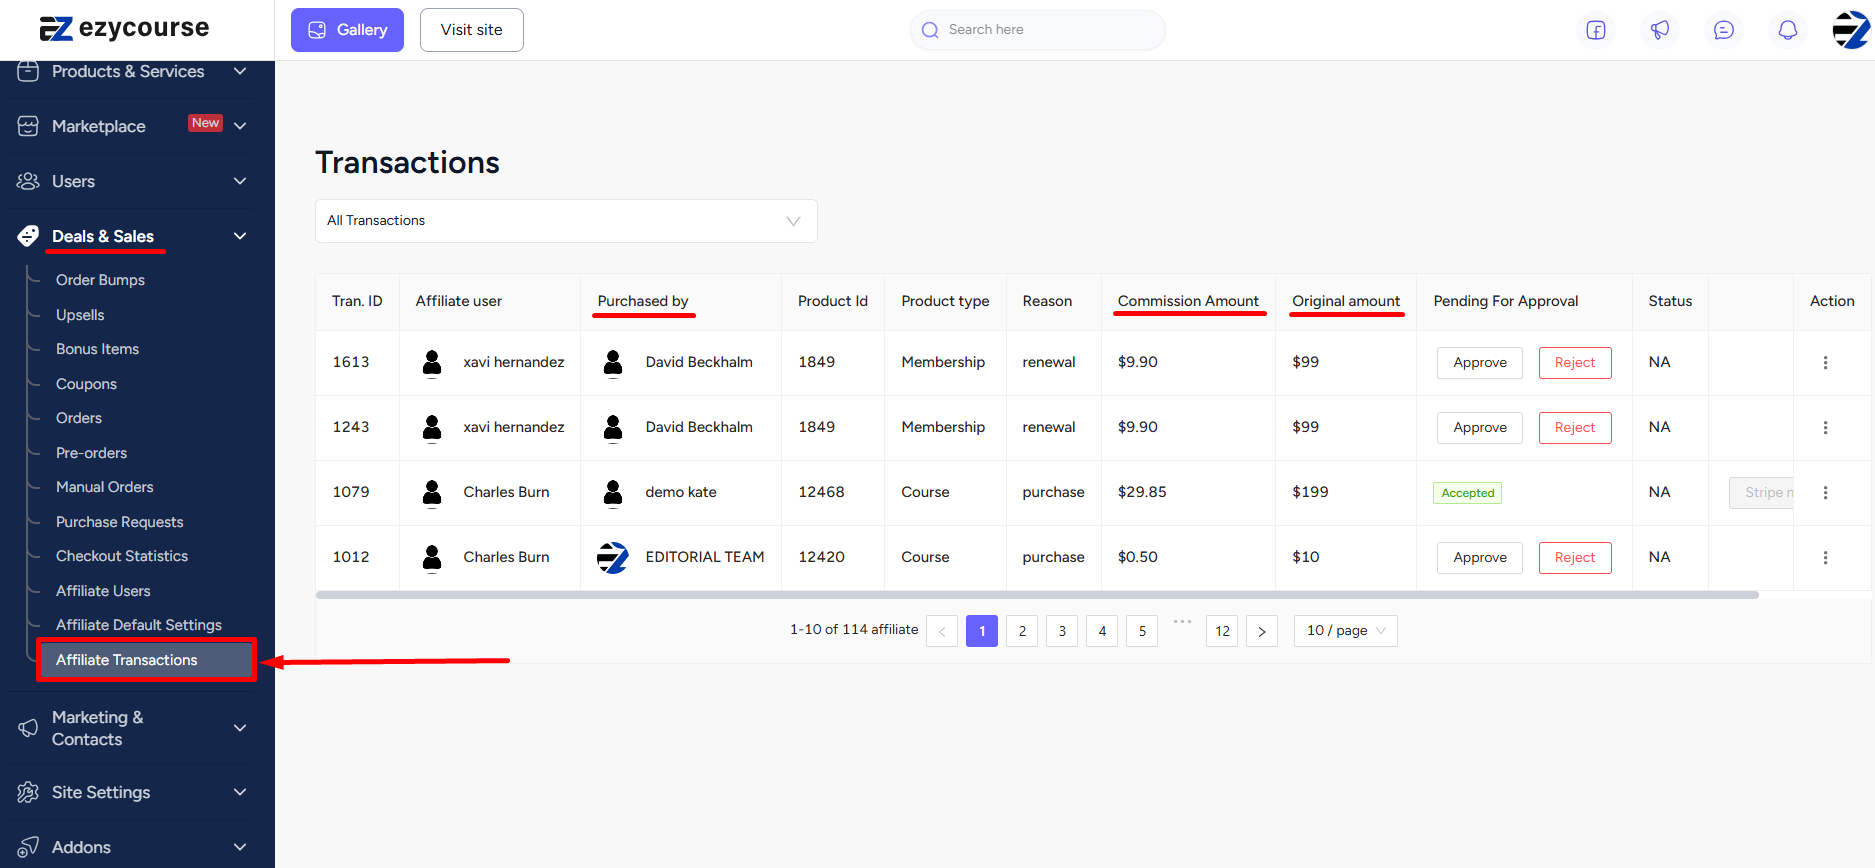The width and height of the screenshot is (1875, 868).
Task: Click David Beckhalm avatar in row 1243
Action: (x=613, y=428)
